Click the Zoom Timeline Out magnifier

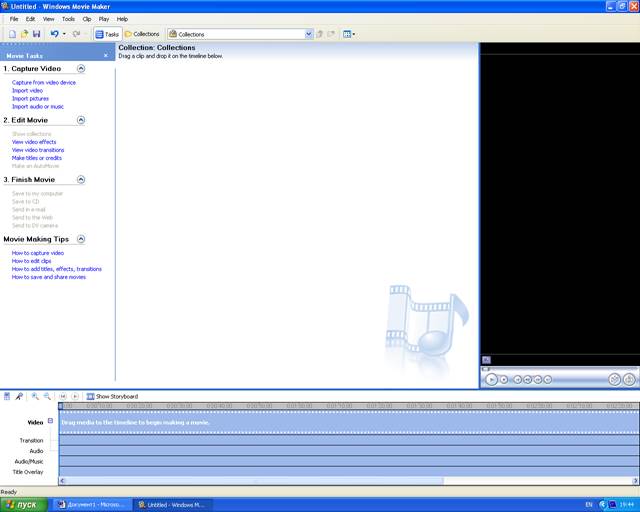[x=47, y=396]
